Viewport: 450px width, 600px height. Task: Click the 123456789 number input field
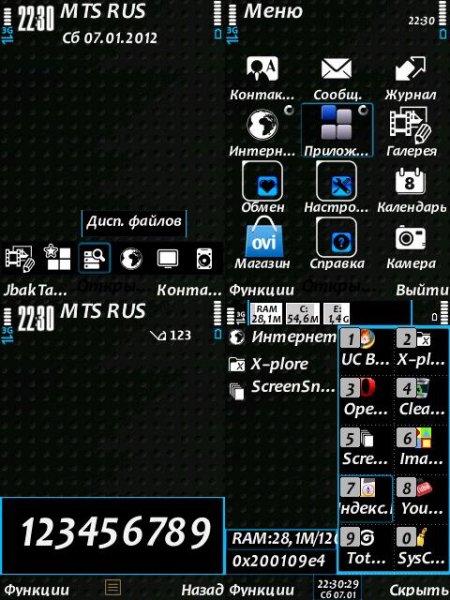coord(112,536)
